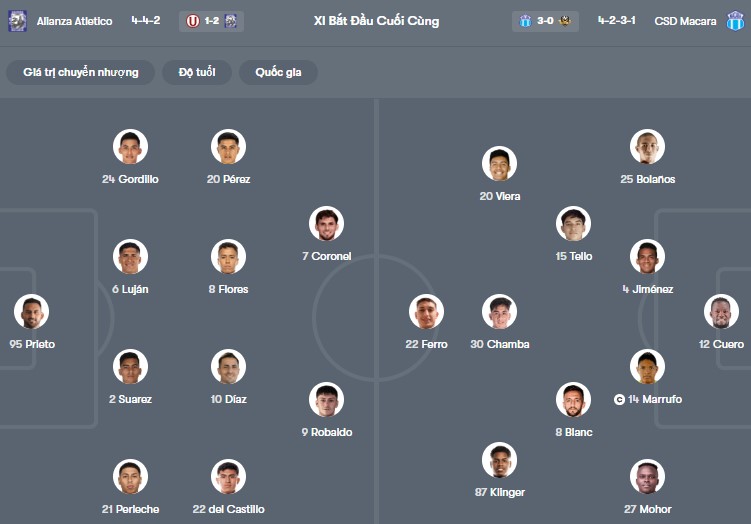Open the 3-0 match result badge

coord(544,21)
